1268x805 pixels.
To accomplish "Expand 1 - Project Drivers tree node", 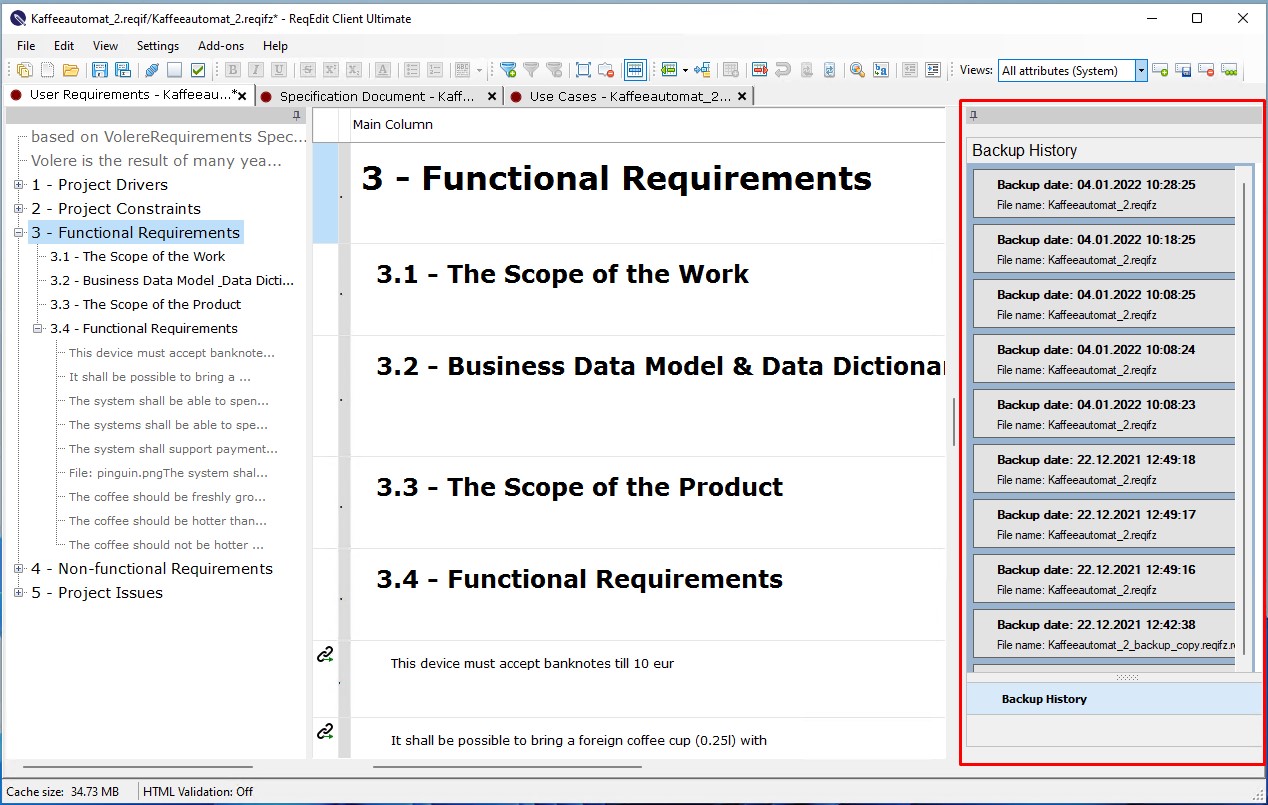I will pyautogui.click(x=18, y=185).
